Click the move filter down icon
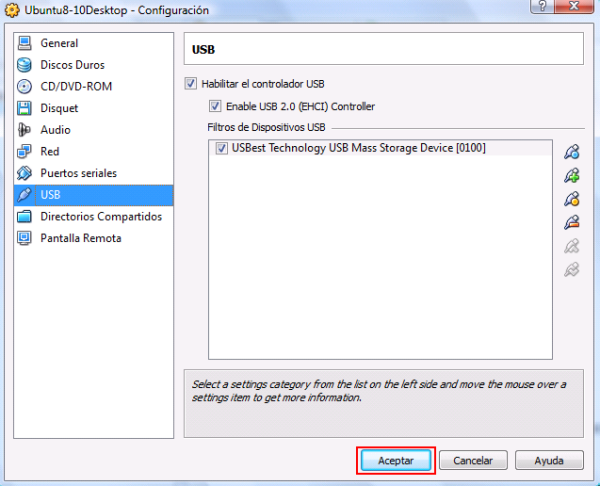Image resolution: width=600 pixels, height=486 pixels. pyautogui.click(x=571, y=268)
